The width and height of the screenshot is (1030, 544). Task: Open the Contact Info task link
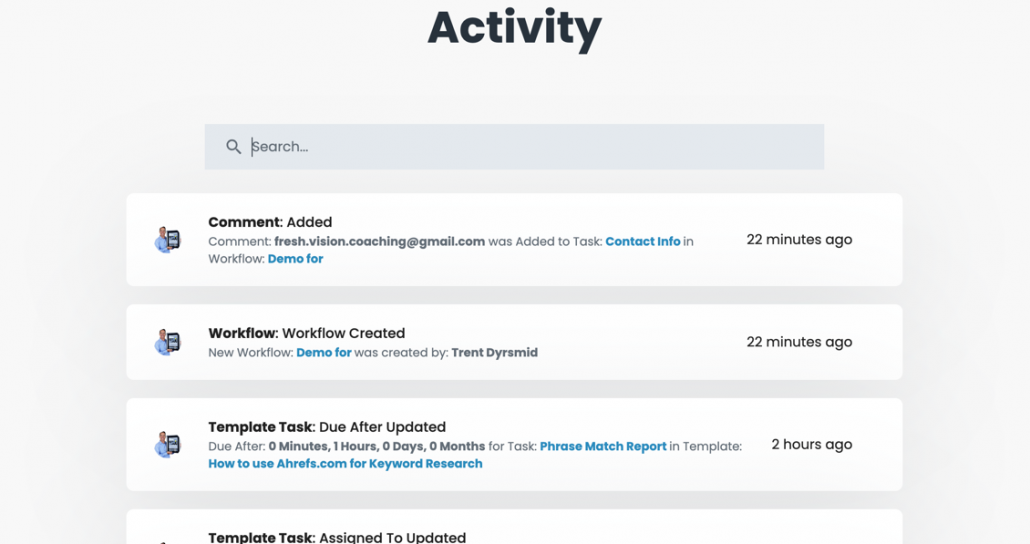[x=642, y=241]
